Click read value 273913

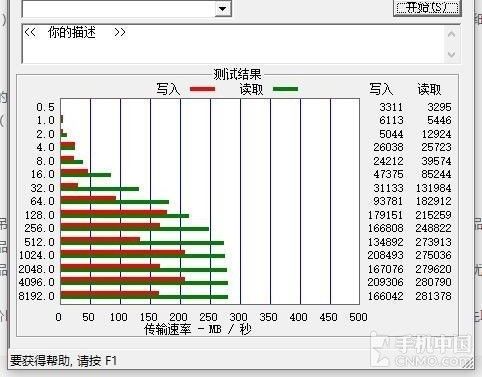click(433, 242)
